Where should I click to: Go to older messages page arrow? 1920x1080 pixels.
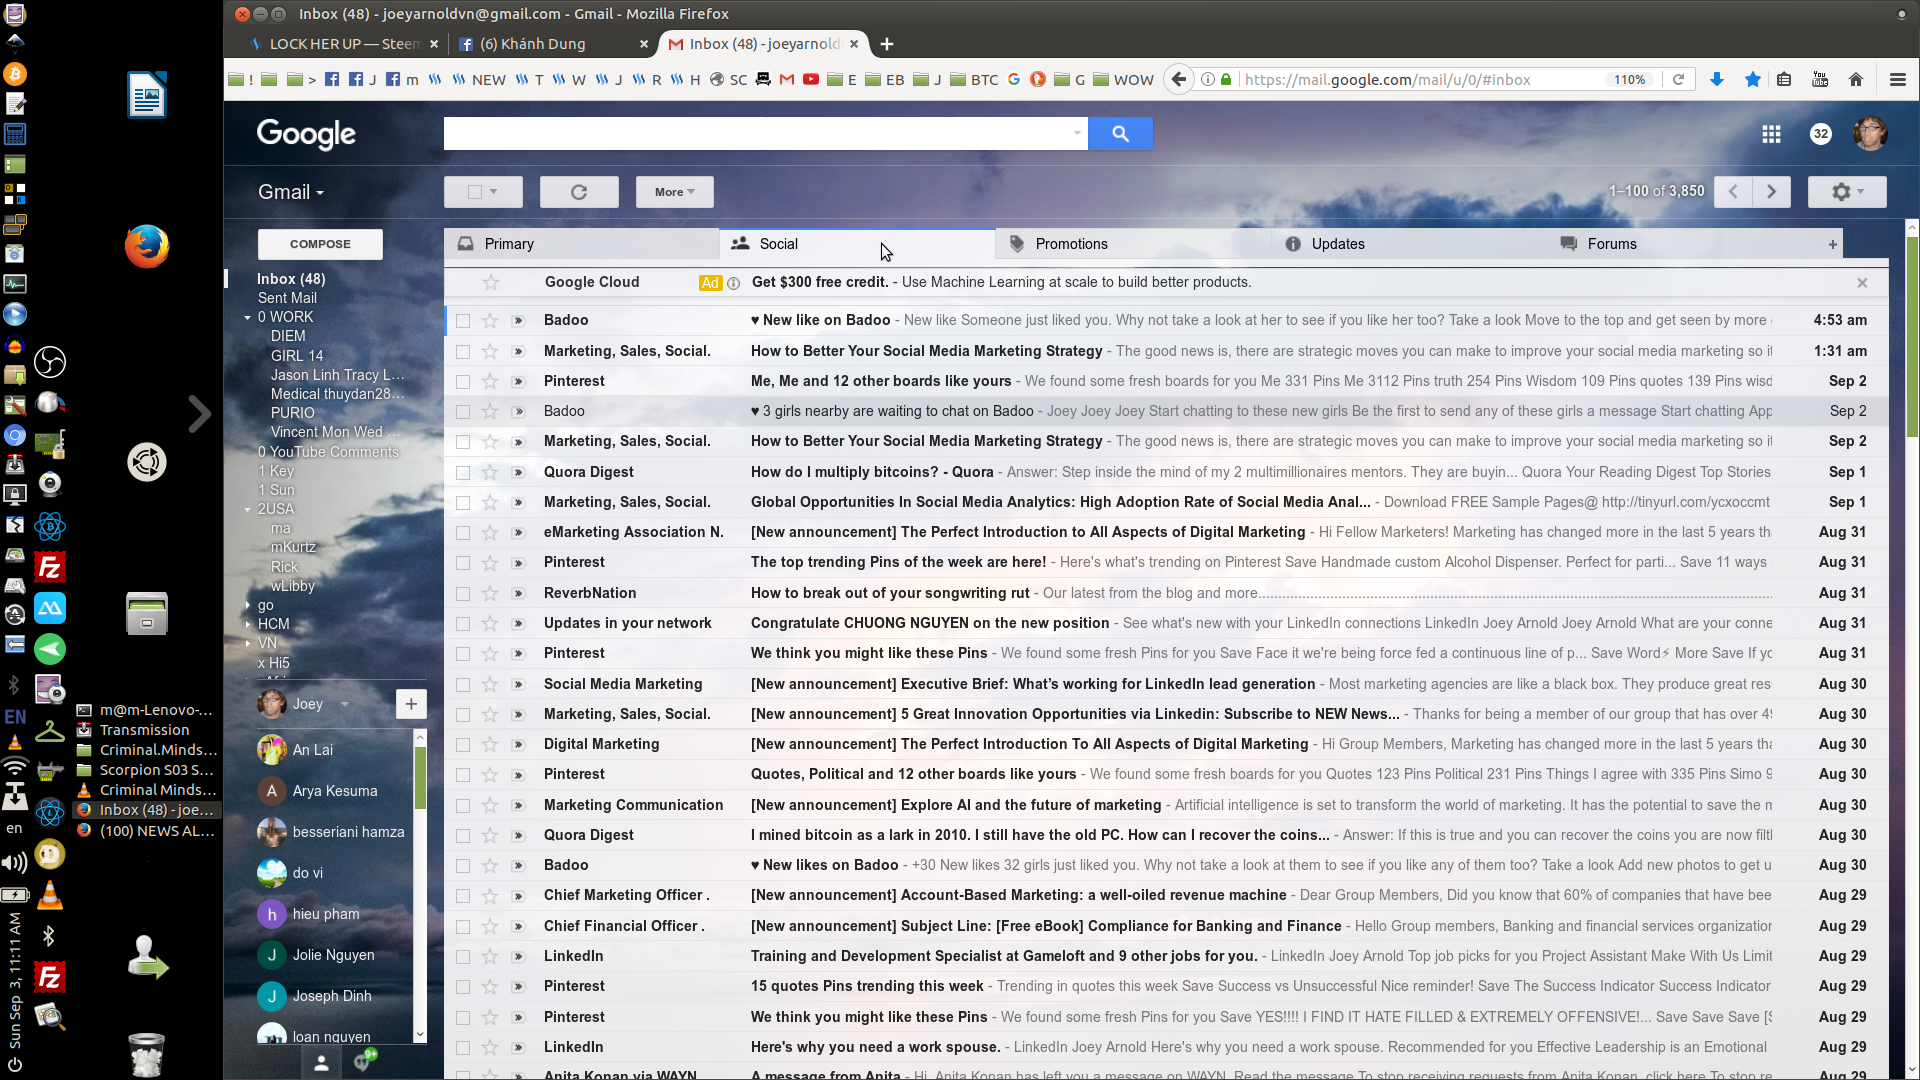tap(1771, 192)
